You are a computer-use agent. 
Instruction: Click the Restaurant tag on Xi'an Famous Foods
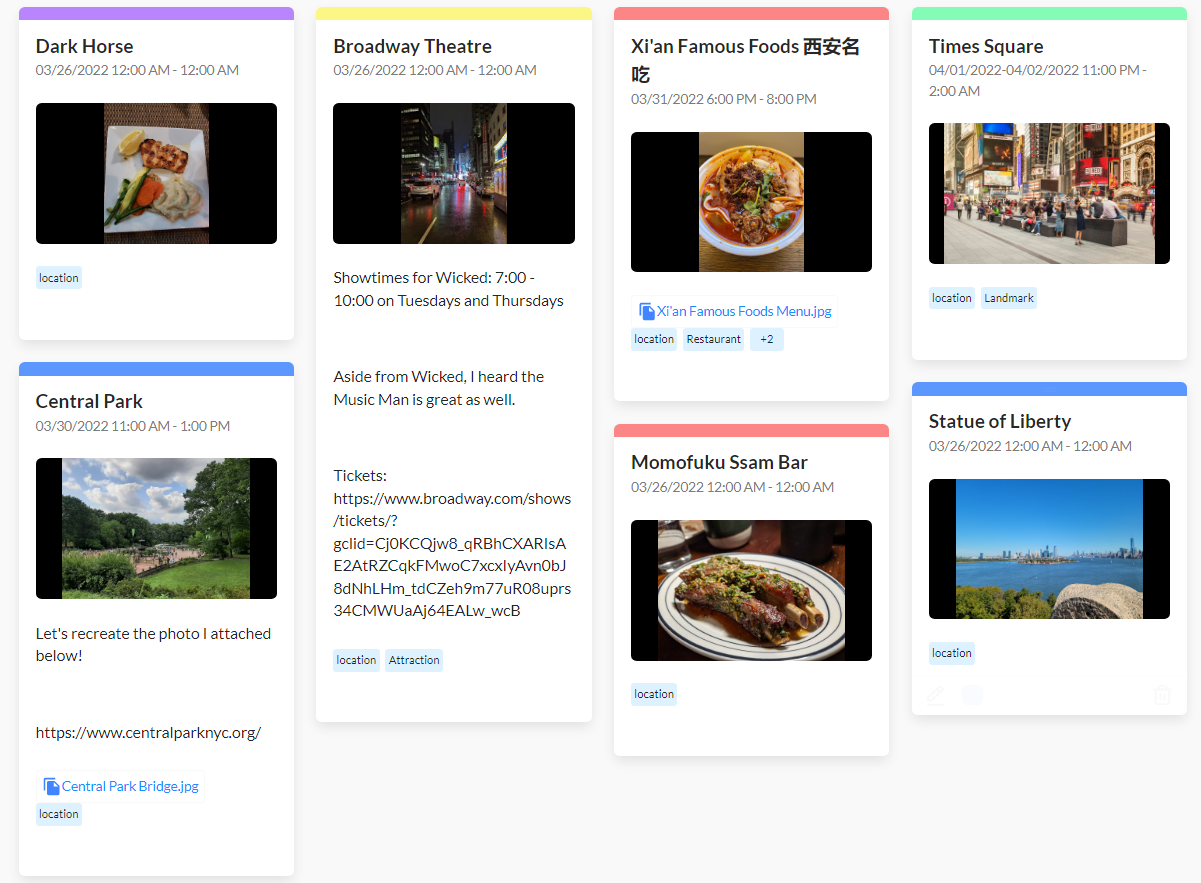[713, 340]
